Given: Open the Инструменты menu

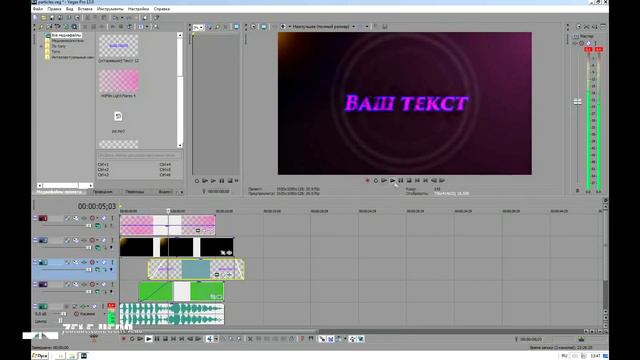Looking at the screenshot, I should click(110, 9).
